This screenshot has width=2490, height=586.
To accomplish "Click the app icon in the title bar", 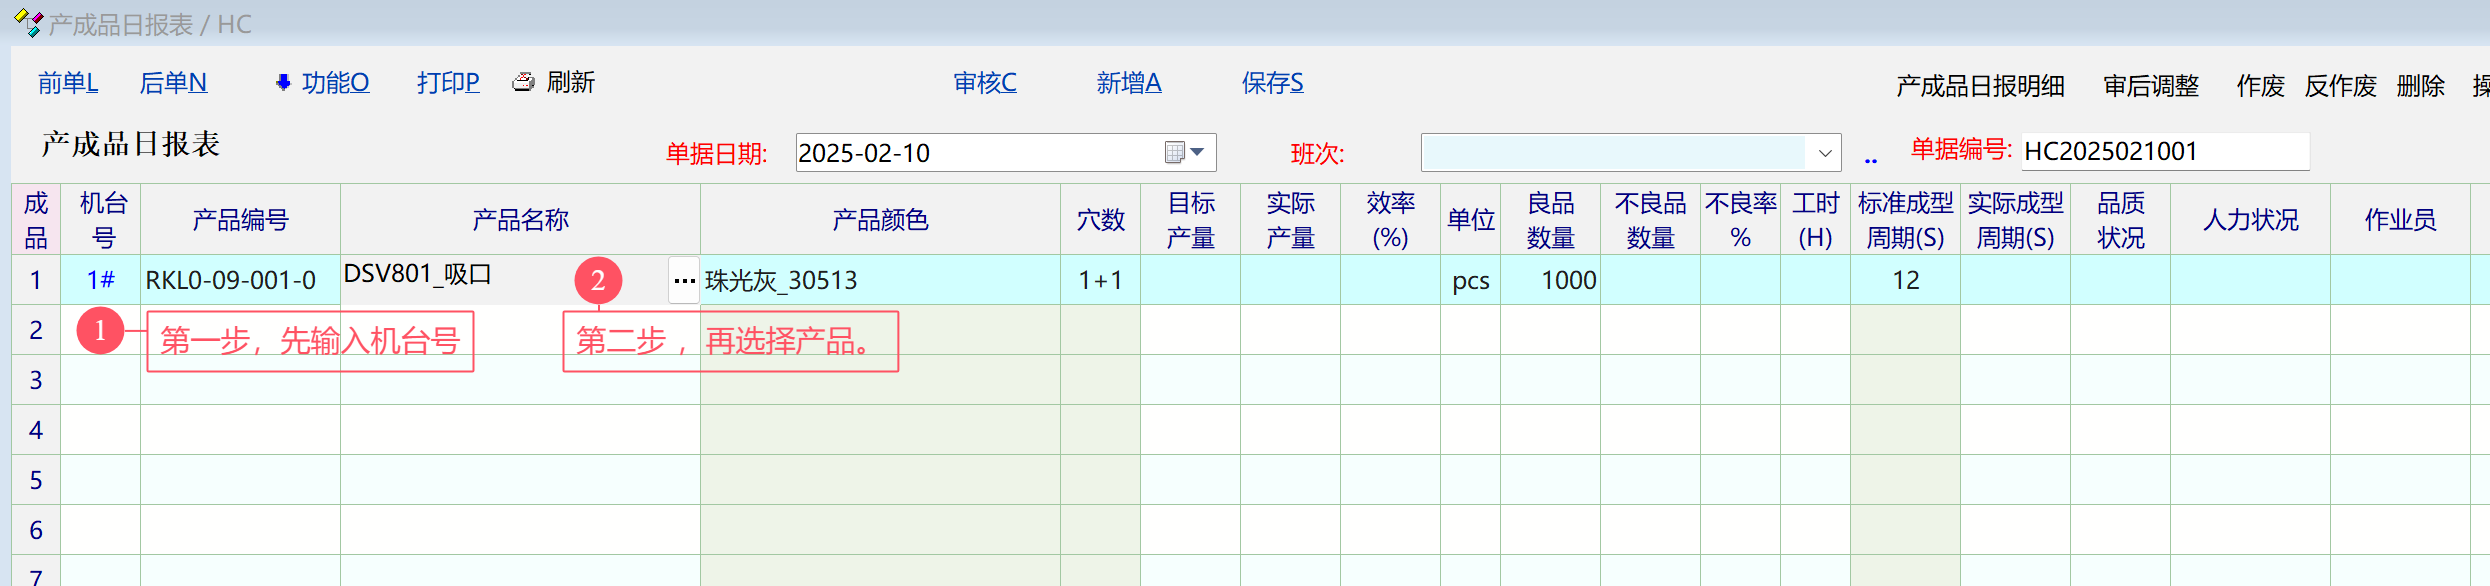I will [x=28, y=23].
